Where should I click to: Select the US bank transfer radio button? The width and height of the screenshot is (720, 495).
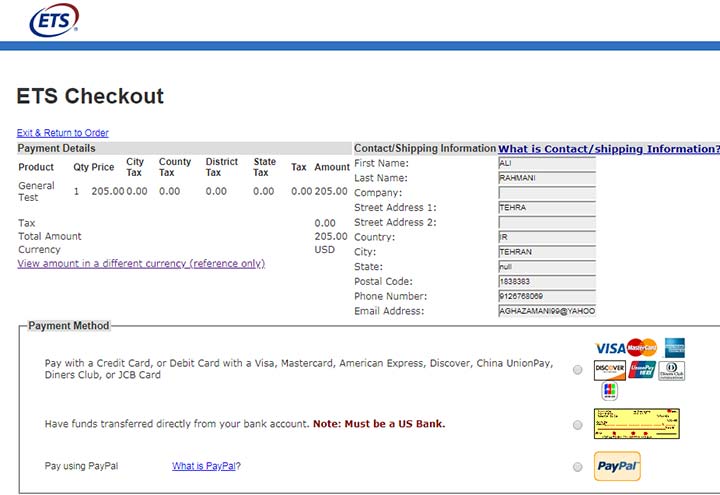pyautogui.click(x=578, y=425)
